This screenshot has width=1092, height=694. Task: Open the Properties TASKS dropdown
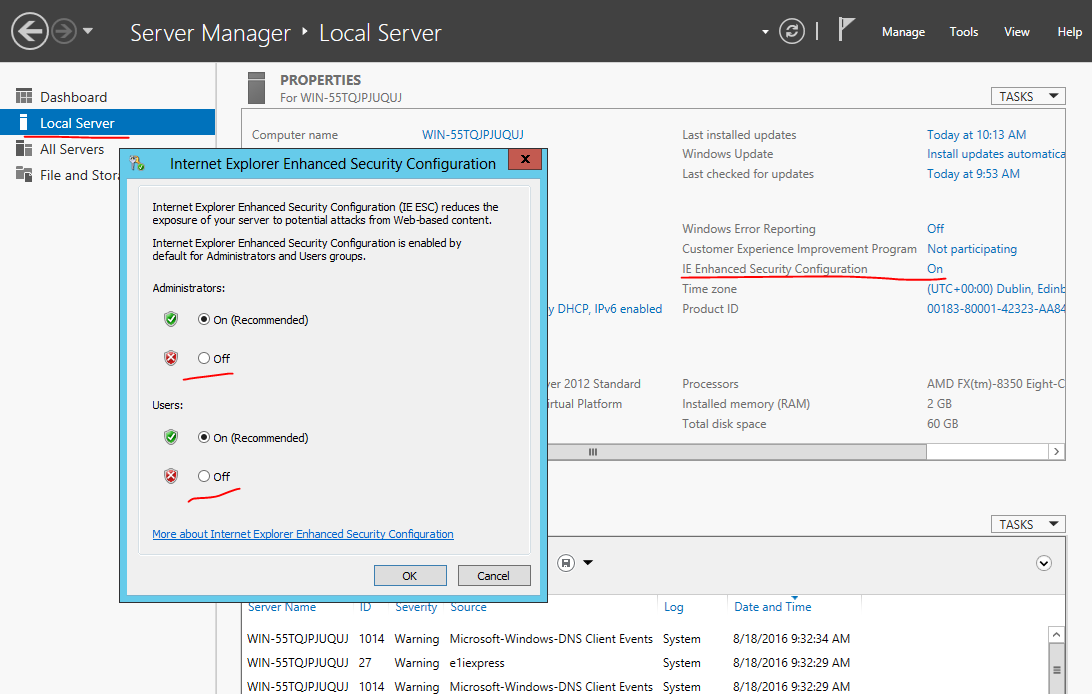(1028, 97)
